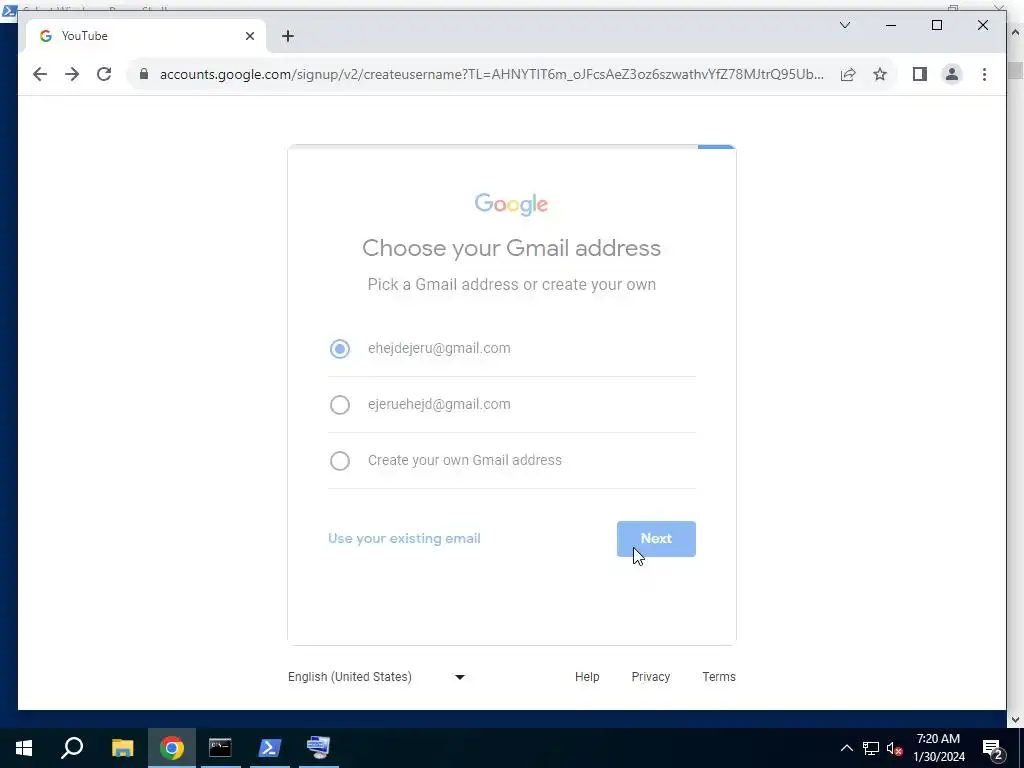Click Use your existing email link

point(404,539)
